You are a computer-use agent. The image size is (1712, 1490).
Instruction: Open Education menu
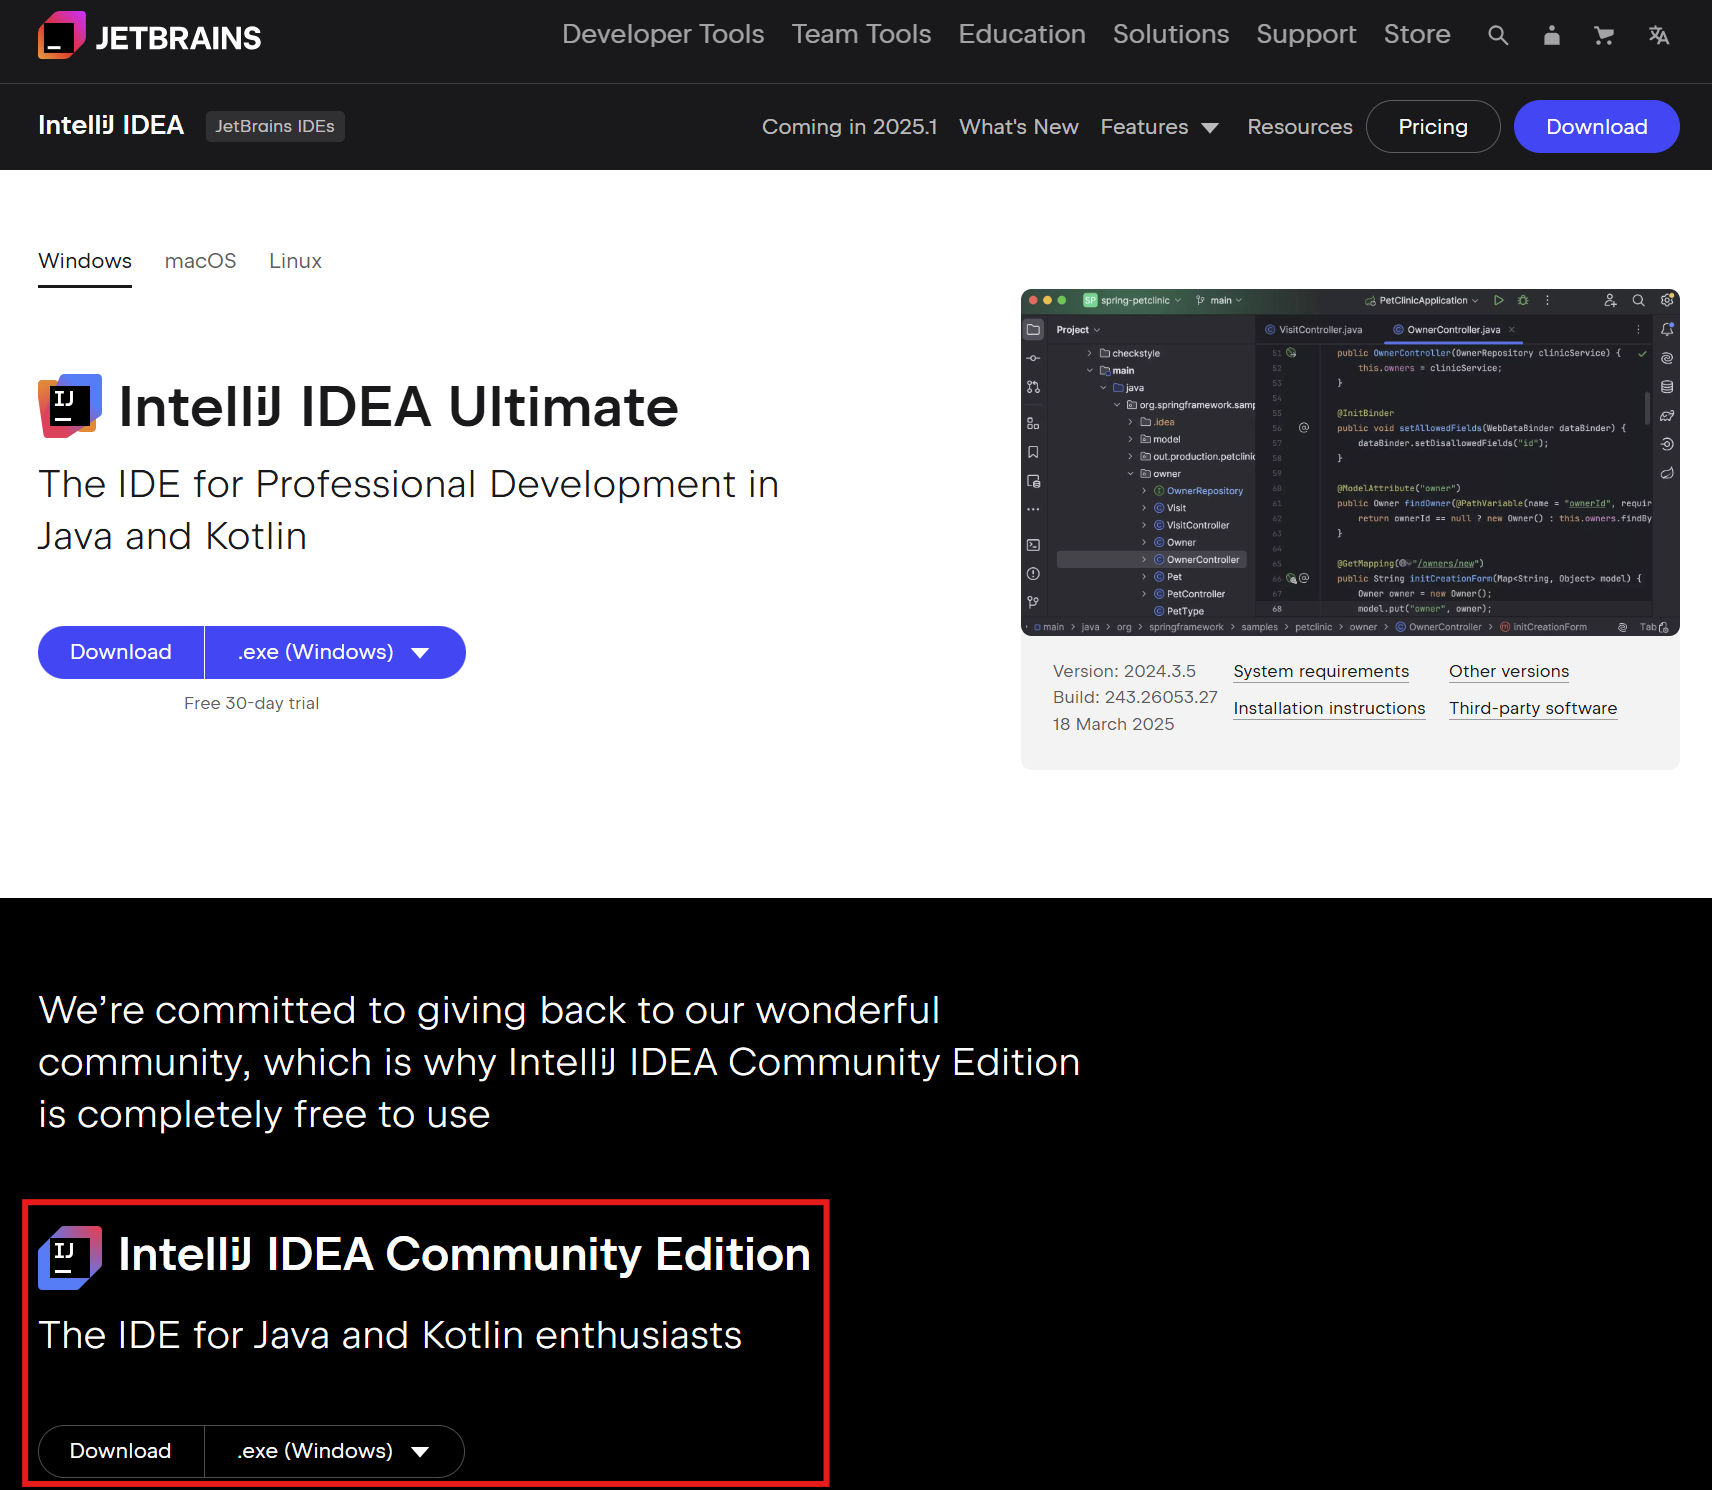coord(1022,34)
